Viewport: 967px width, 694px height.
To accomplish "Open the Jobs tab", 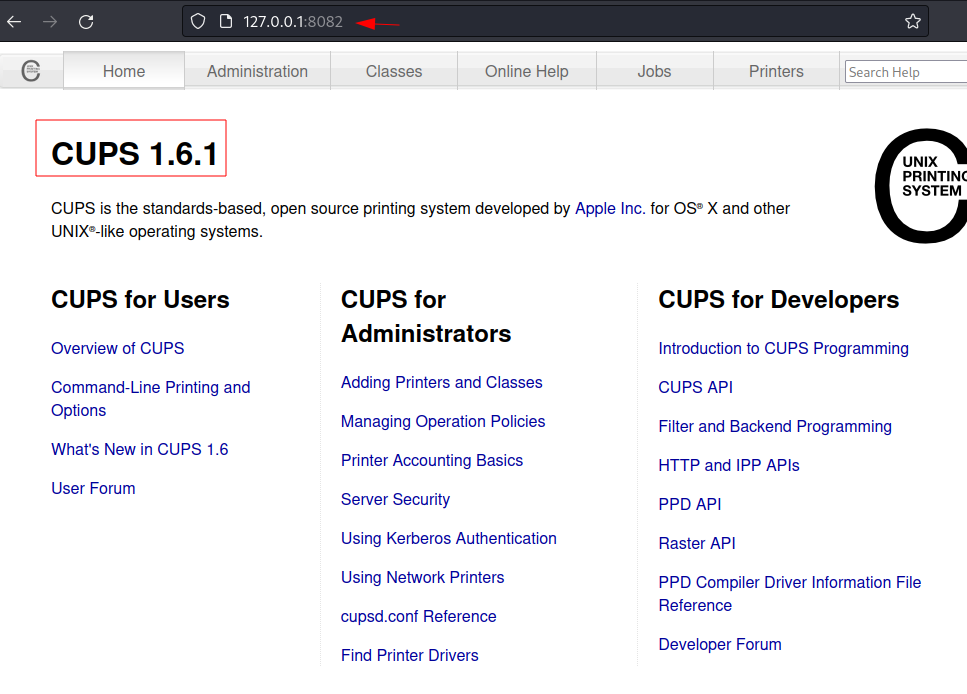I will 654,72.
